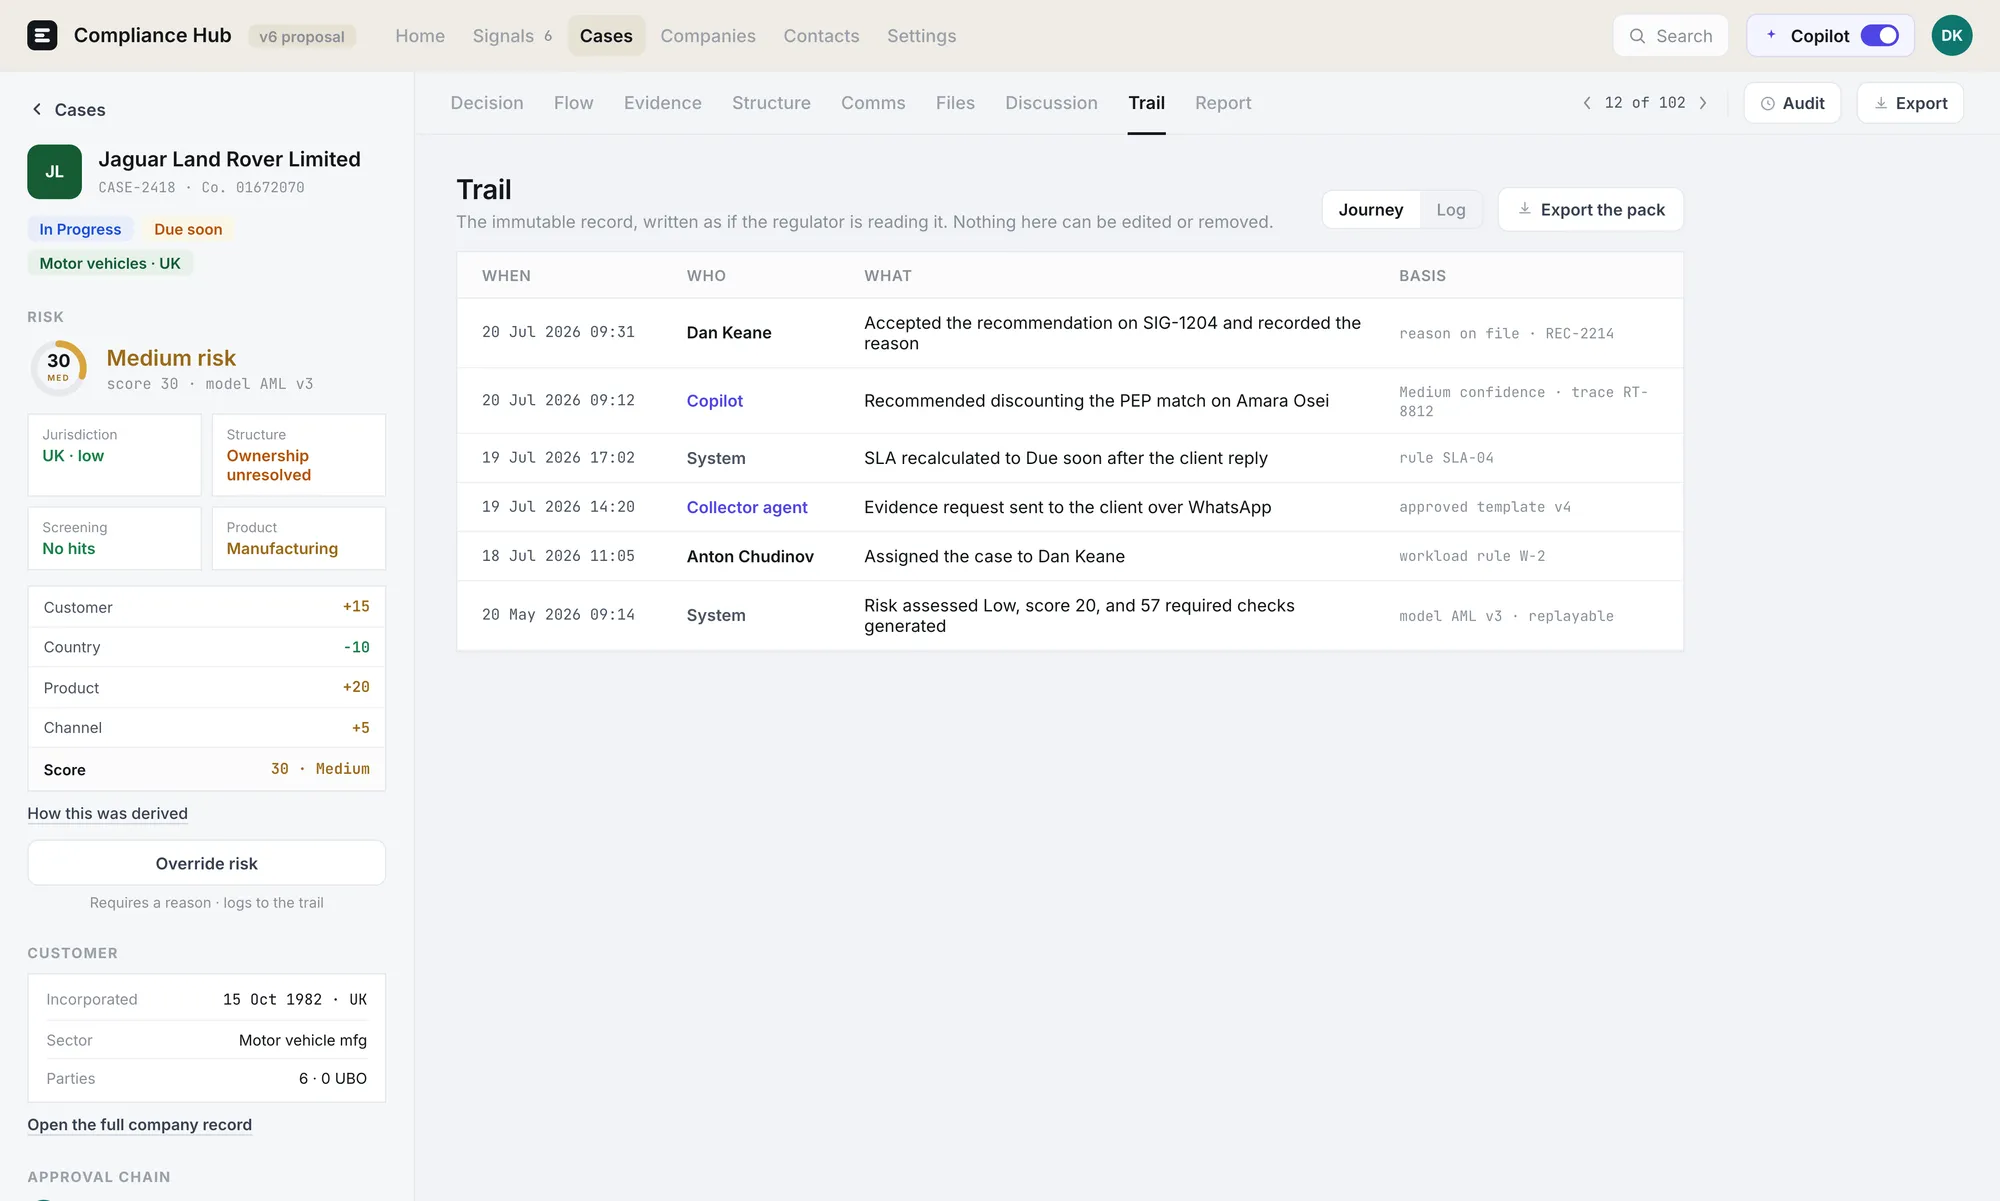The image size is (2000, 1201).
Task: Click the Product +20 risk row
Action: (x=206, y=687)
